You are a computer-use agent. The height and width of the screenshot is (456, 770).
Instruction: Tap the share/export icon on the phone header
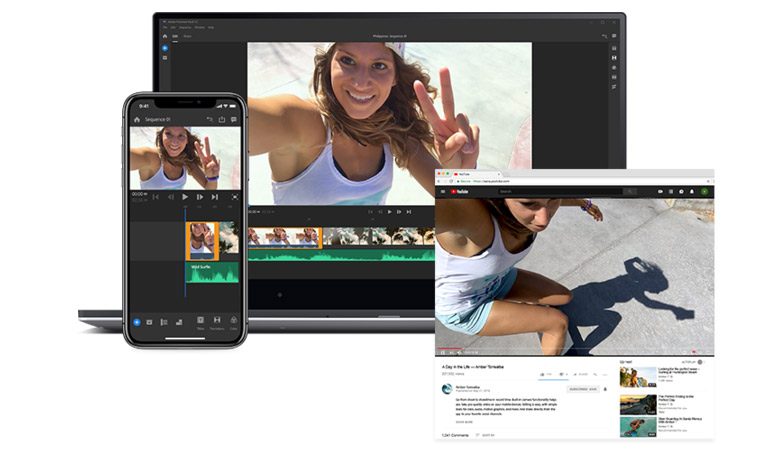[x=220, y=119]
